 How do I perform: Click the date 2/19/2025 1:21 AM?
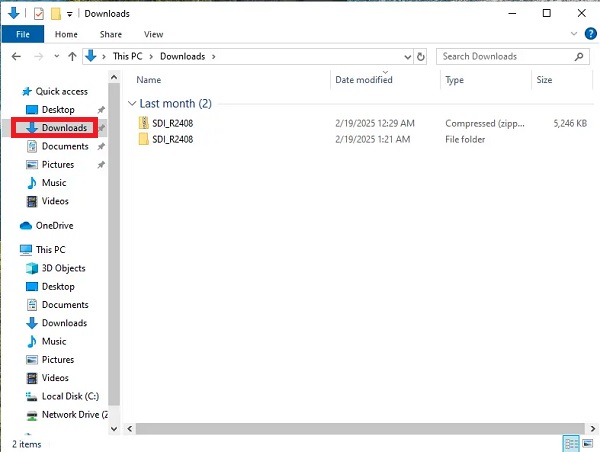point(372,139)
